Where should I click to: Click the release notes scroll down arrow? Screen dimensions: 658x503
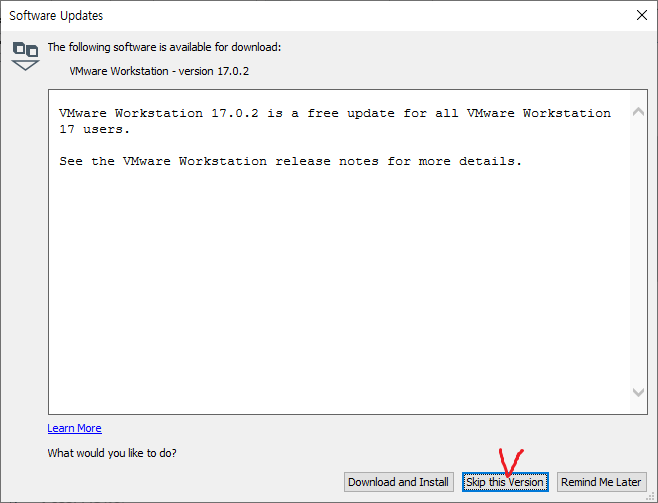[x=638, y=392]
